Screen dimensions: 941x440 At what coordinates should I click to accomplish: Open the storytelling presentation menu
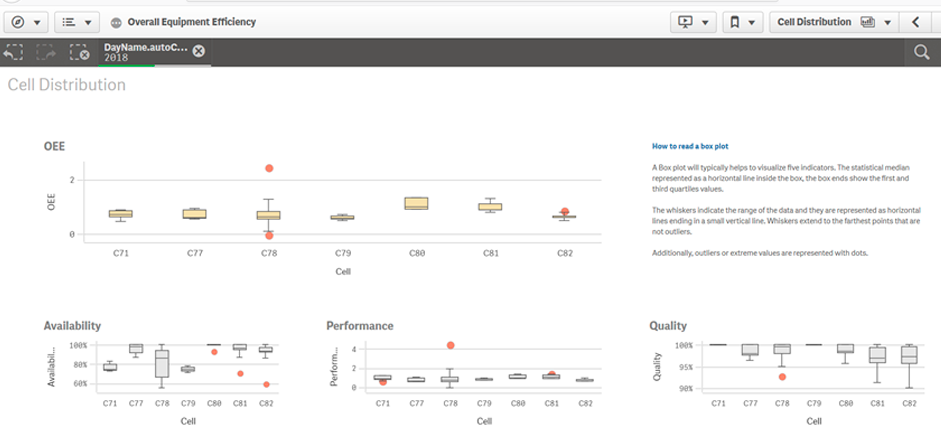click(x=693, y=21)
